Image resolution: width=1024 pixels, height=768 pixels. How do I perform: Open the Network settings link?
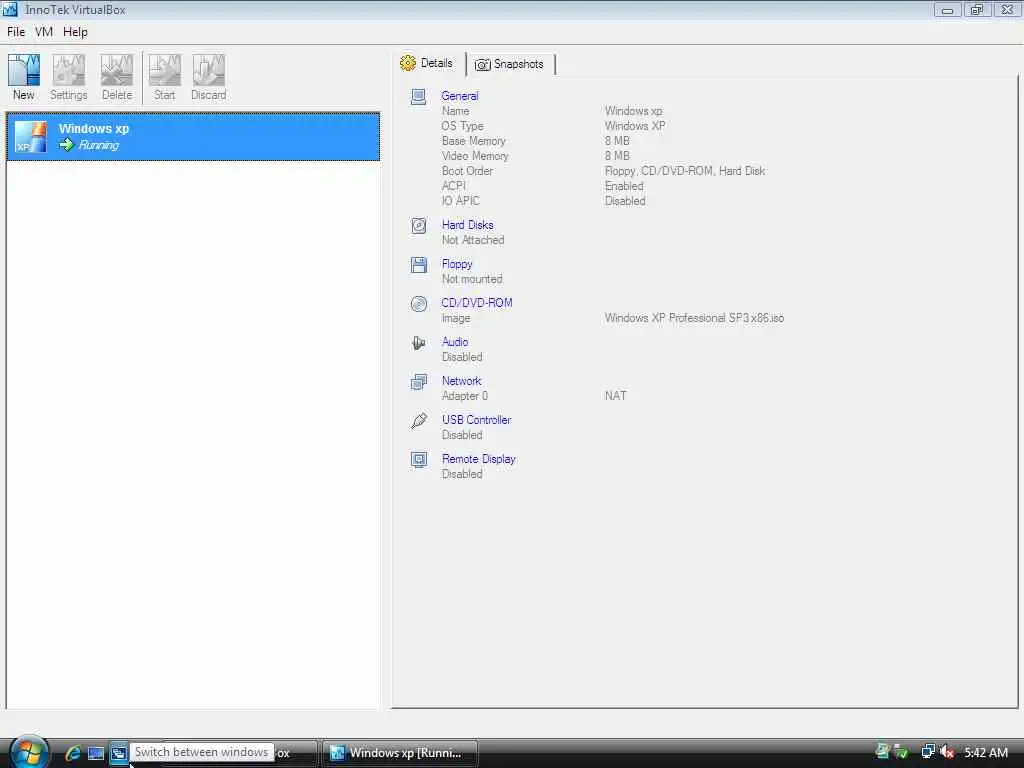(x=461, y=381)
